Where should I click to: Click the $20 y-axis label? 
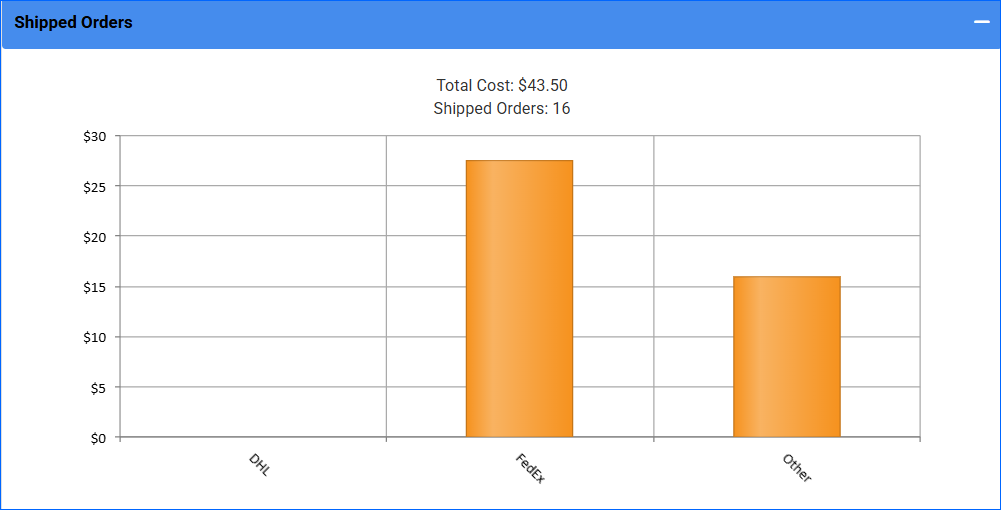[95, 236]
